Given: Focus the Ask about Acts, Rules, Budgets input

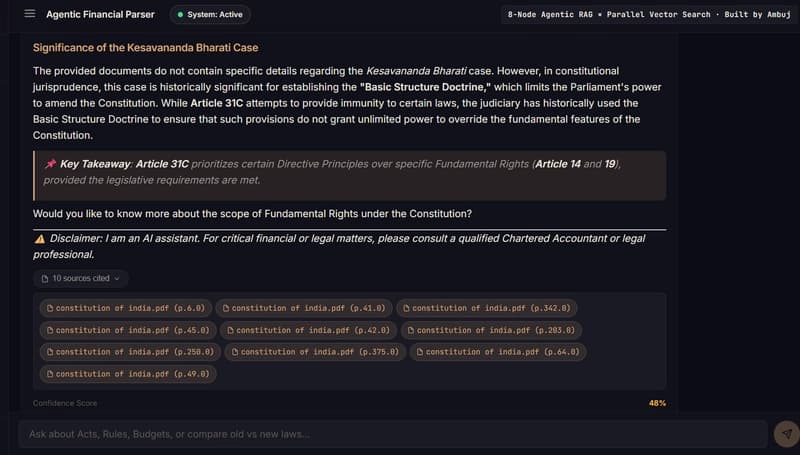Looking at the screenshot, I should (393, 434).
